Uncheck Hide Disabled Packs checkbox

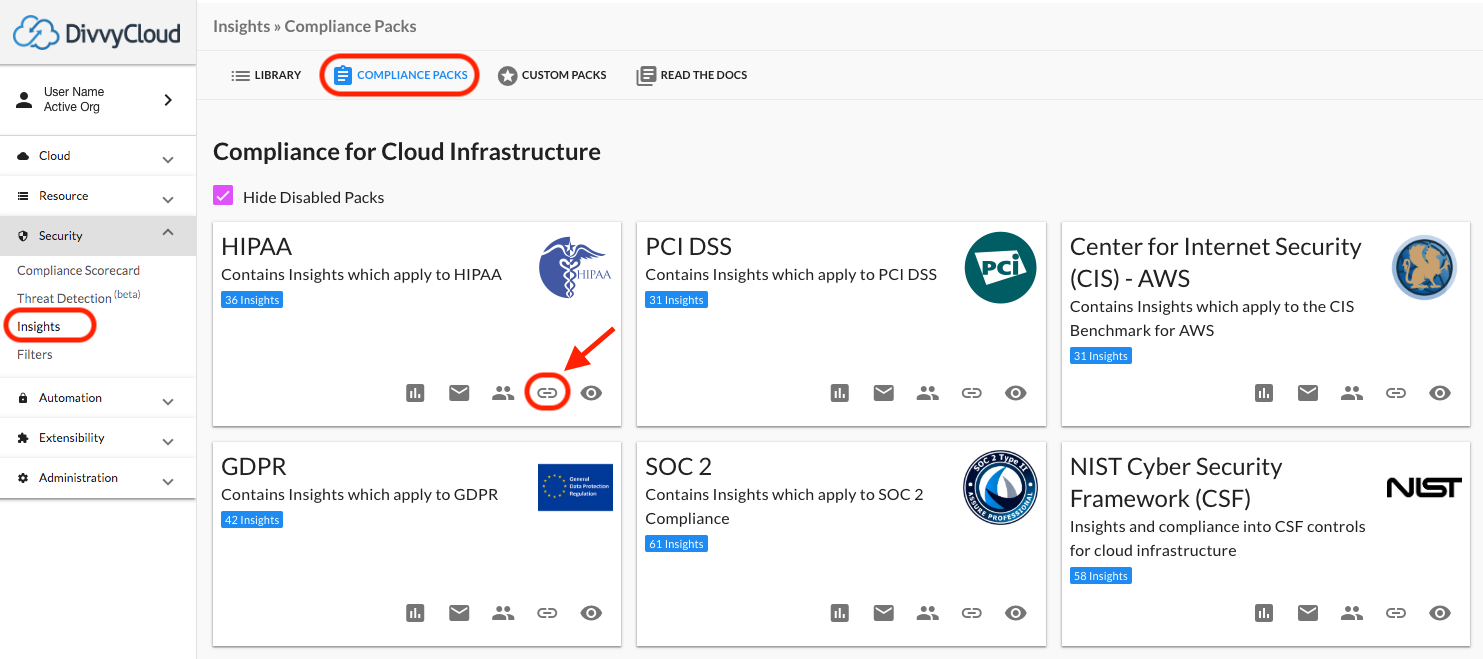pyautogui.click(x=223, y=196)
